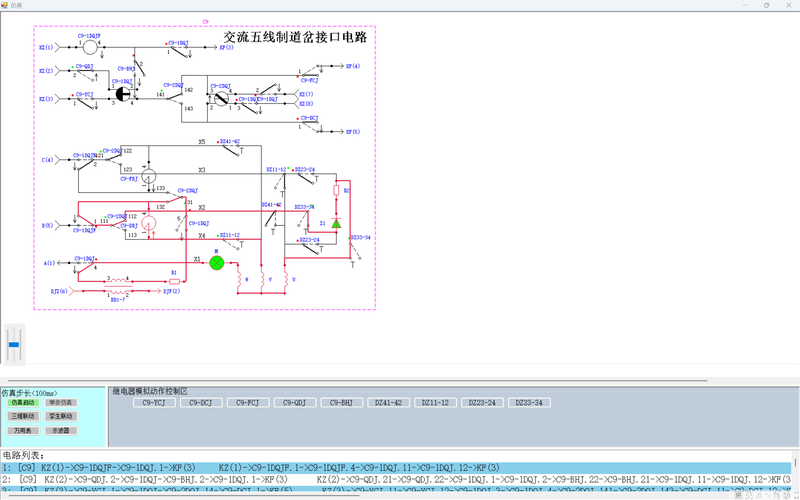Viewport: 800px width, 500px height.
Task: Click the 三维联动 button
Action: coord(23,416)
